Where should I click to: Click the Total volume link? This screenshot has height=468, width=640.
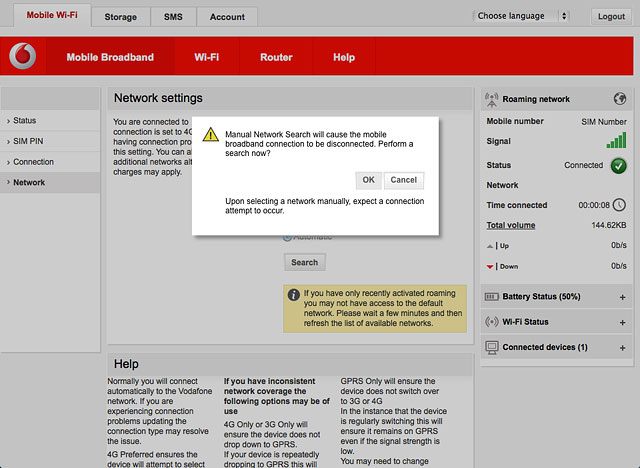(511, 225)
